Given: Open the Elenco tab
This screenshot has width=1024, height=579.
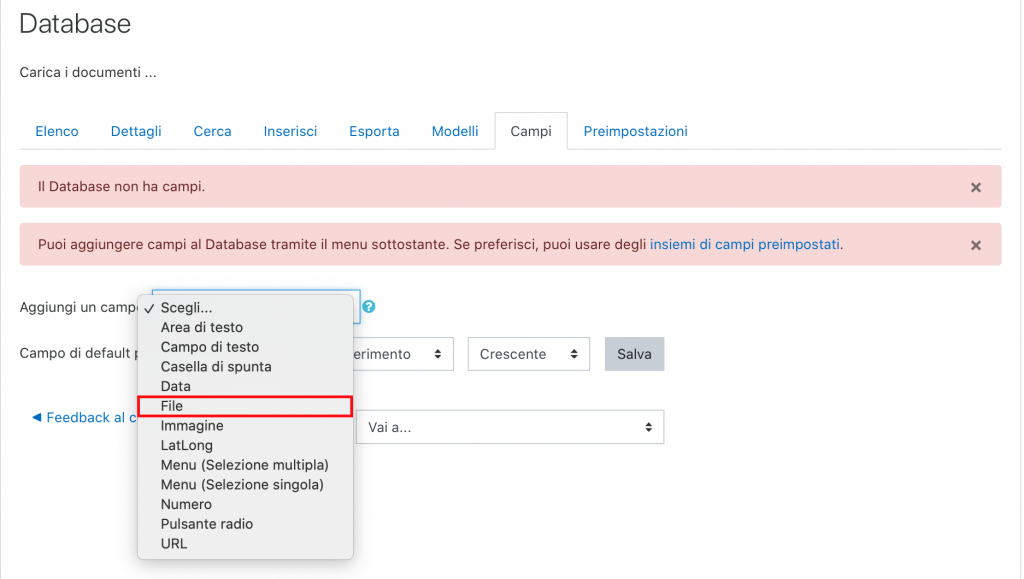Looking at the screenshot, I should 57,131.
